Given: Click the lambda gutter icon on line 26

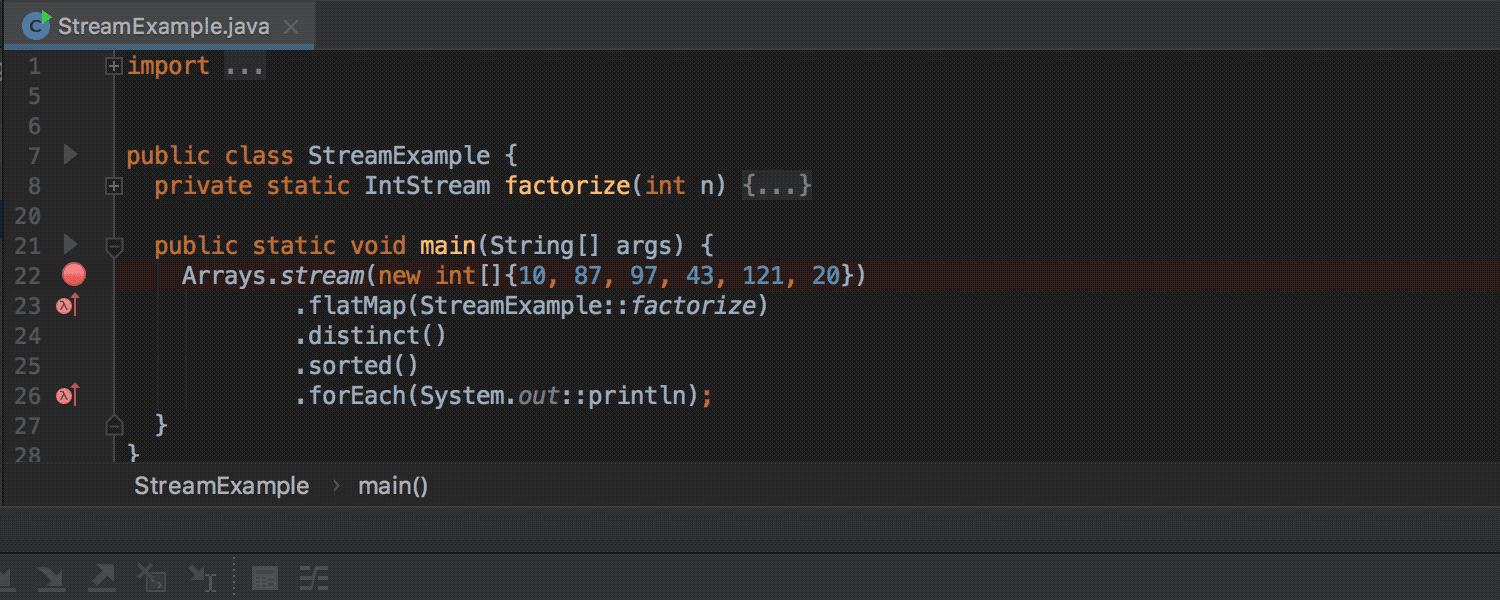Looking at the screenshot, I should click(x=68, y=396).
